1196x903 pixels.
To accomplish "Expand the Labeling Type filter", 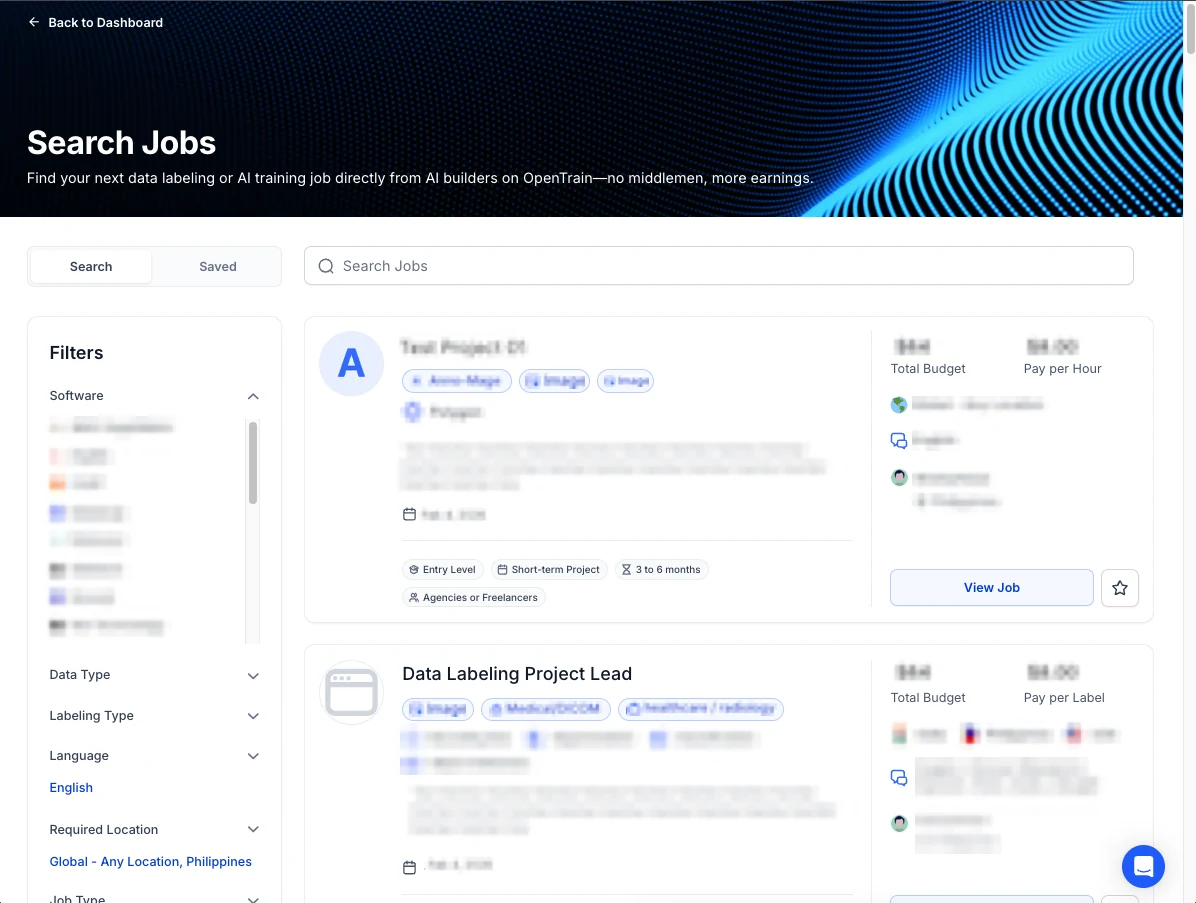I will pyautogui.click(x=253, y=715).
